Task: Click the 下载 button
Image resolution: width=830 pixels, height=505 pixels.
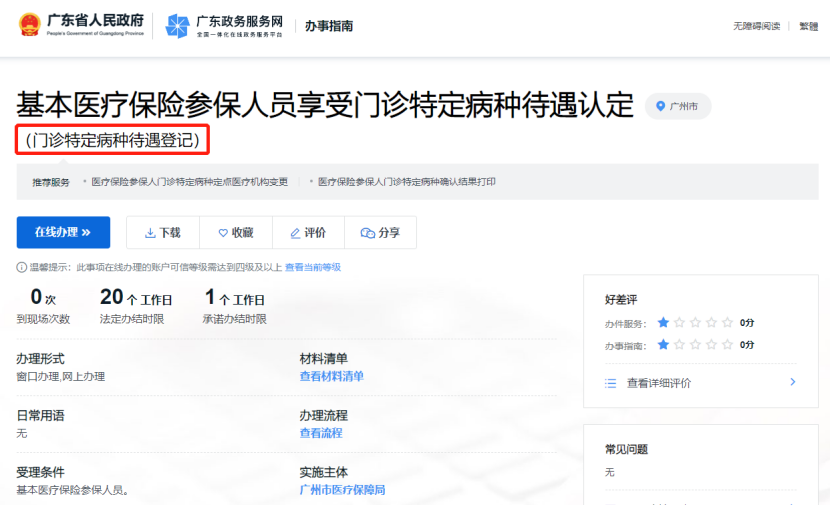Action: click(x=163, y=232)
